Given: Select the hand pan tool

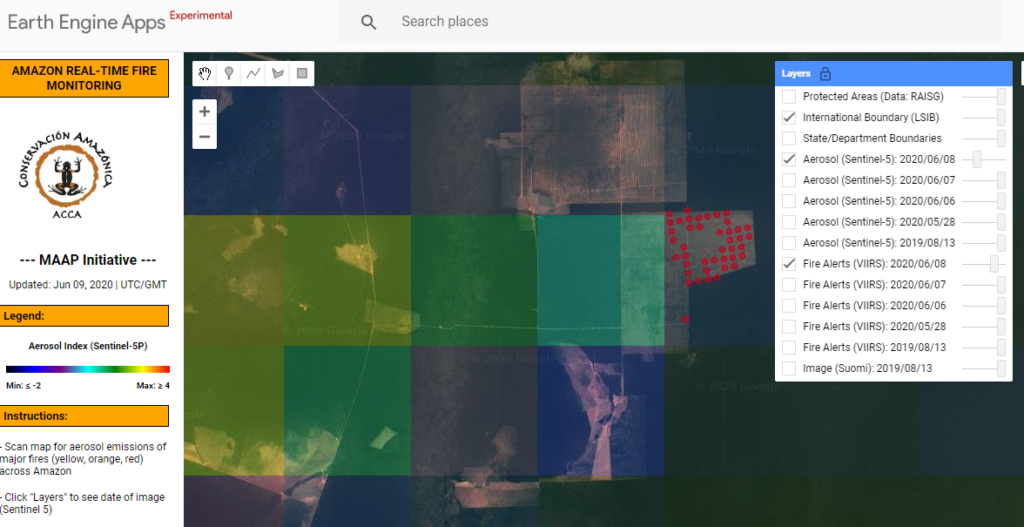Looking at the screenshot, I should [x=205, y=73].
